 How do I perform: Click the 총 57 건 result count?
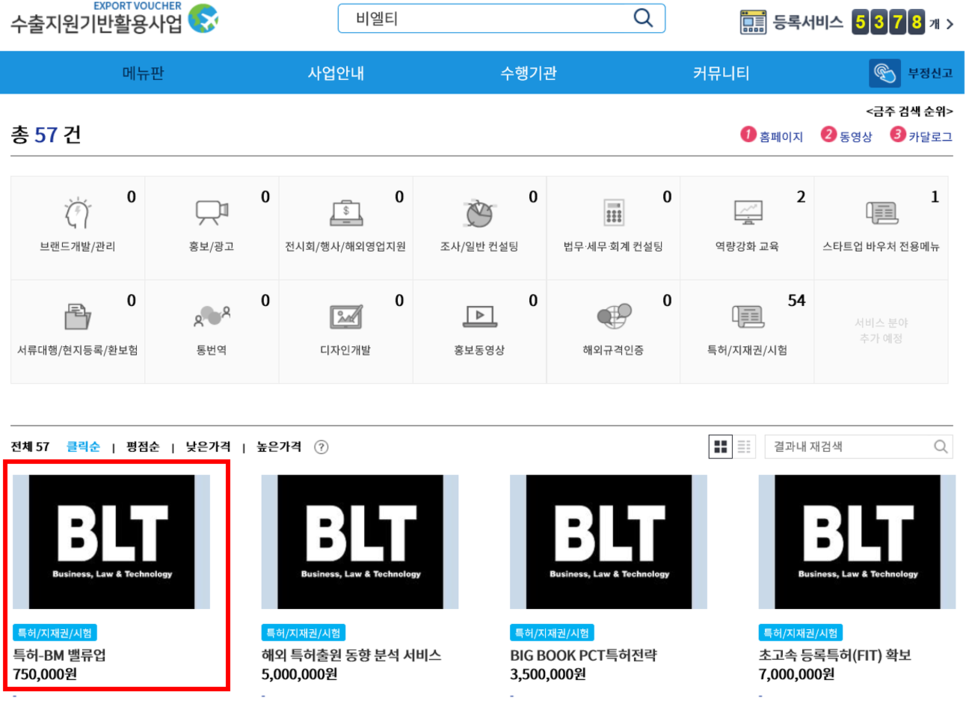pos(46,134)
